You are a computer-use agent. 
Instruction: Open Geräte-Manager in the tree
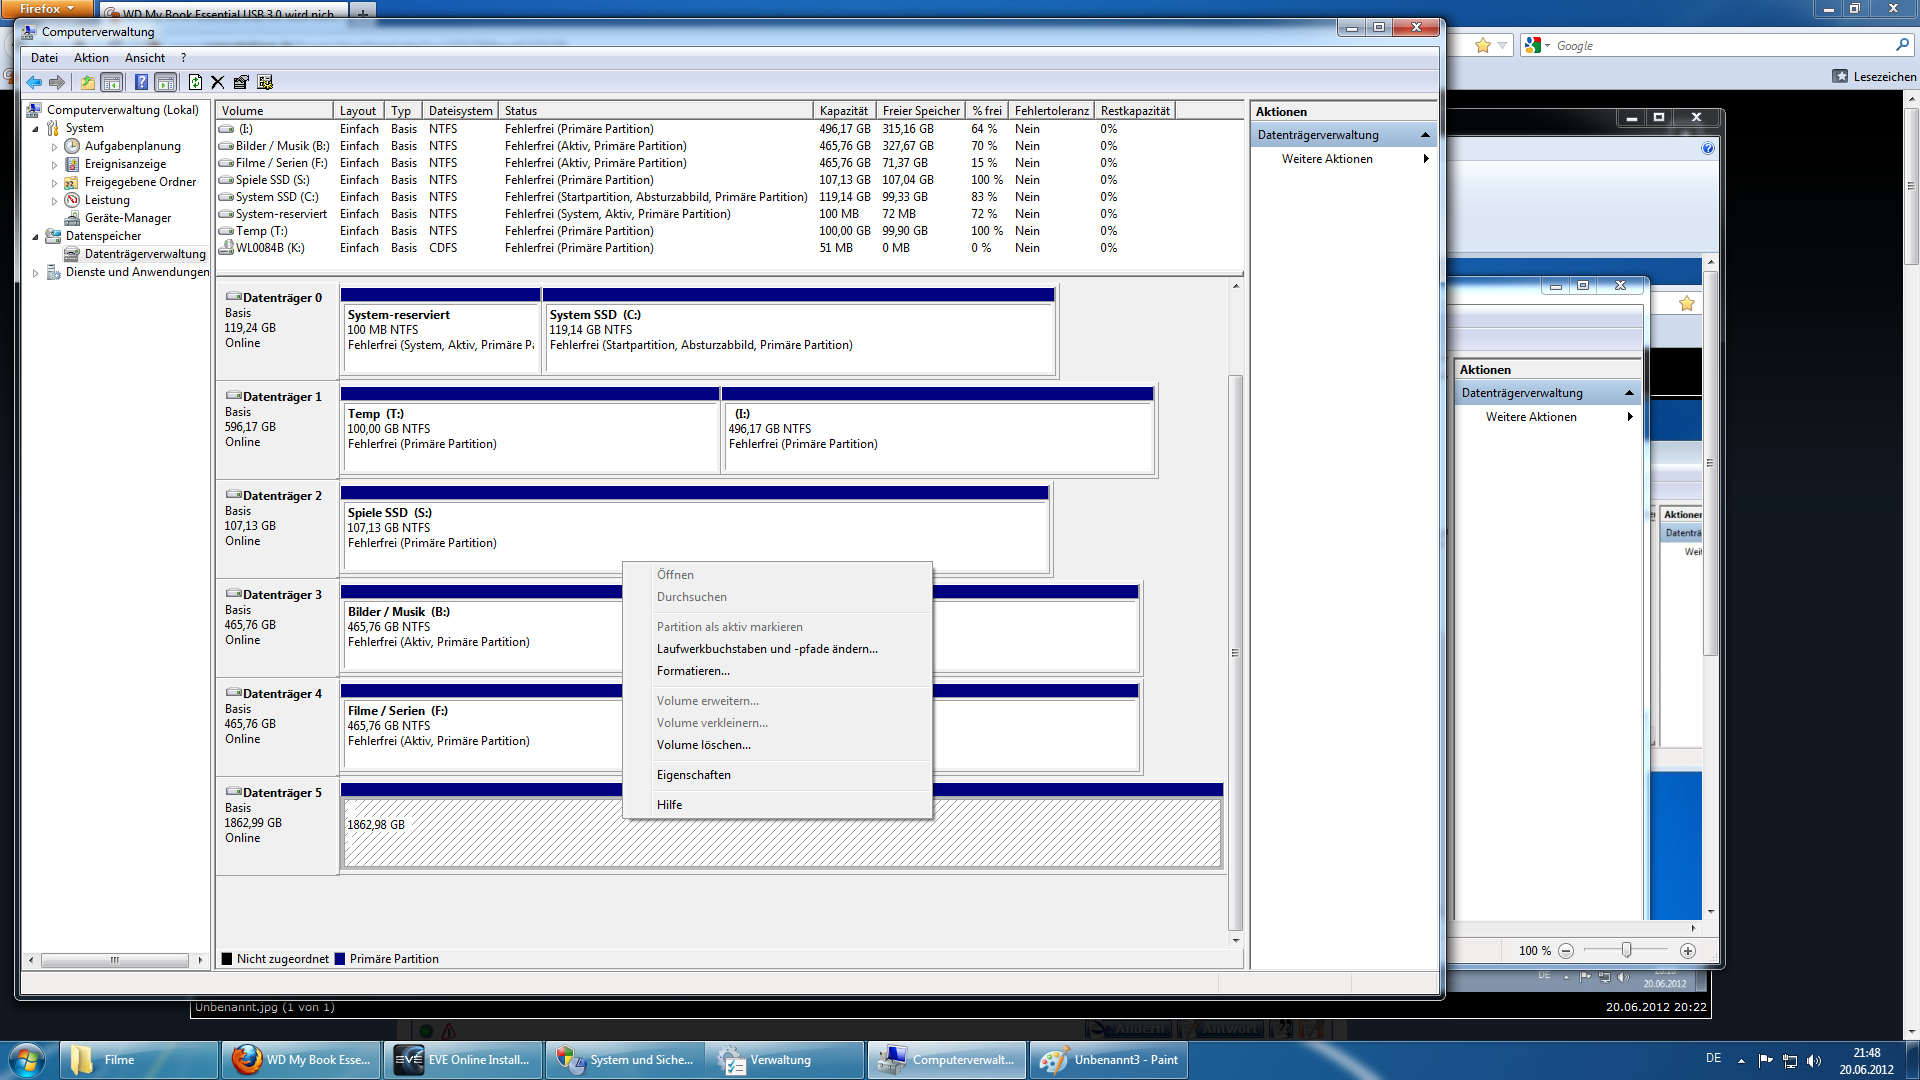tap(127, 218)
